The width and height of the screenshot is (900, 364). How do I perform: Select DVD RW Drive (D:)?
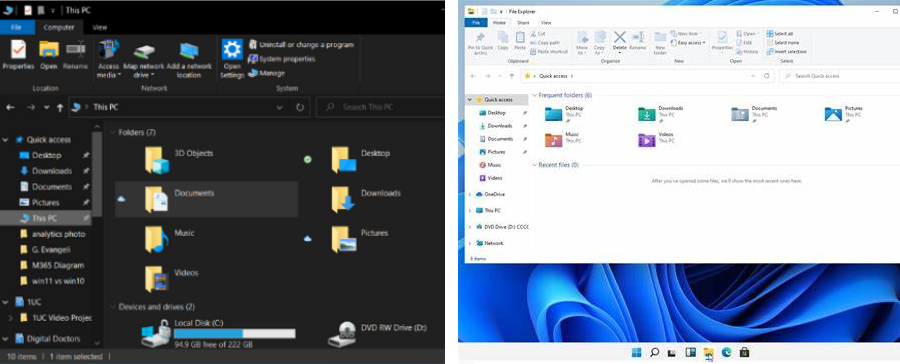[x=377, y=334]
